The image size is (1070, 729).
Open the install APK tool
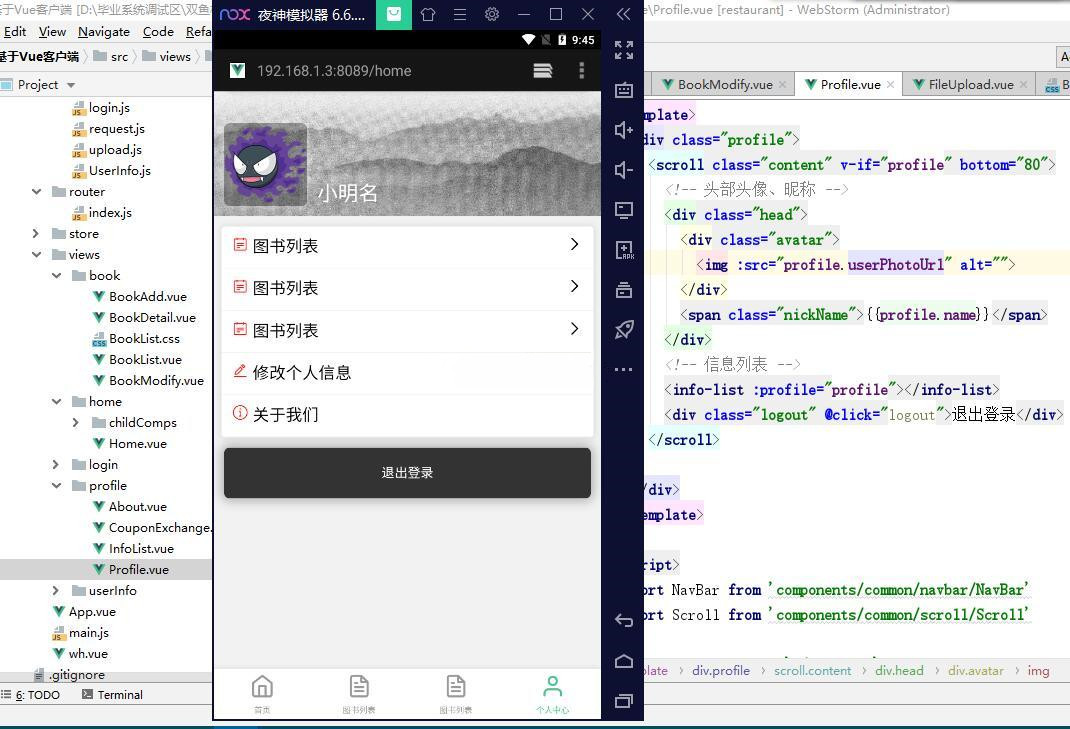[623, 250]
